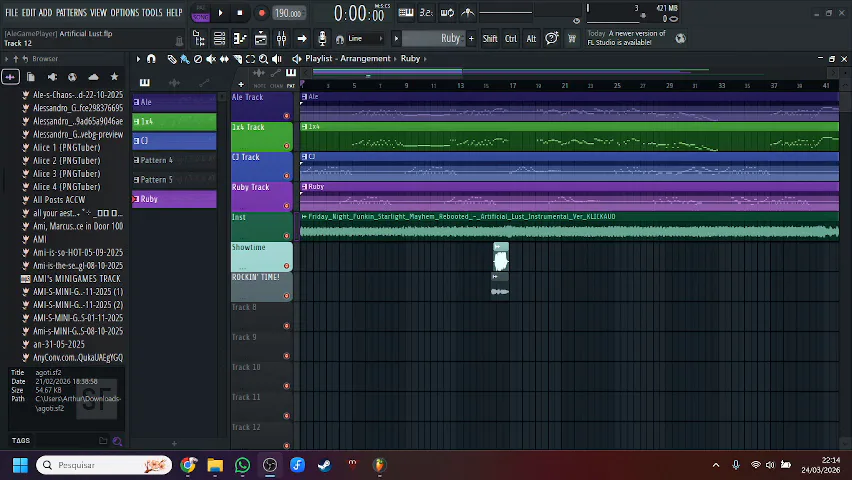Open playlist options menu arrow
Image resolution: width=852 pixels, height=480 pixels.
[x=138, y=59]
